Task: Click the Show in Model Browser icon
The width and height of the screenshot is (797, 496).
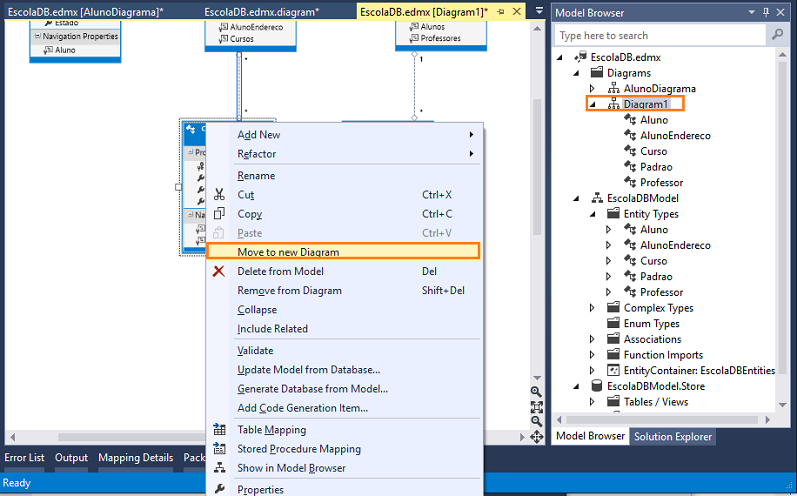Action: (219, 468)
